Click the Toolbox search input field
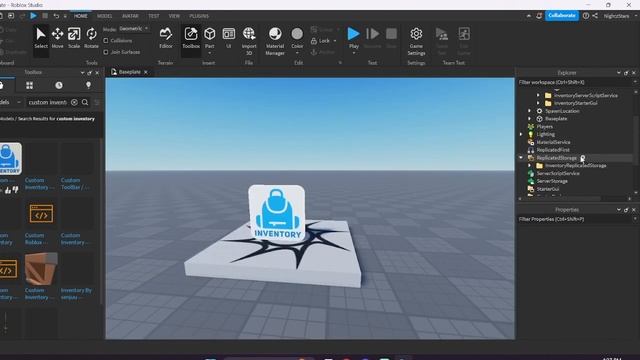The width and height of the screenshot is (640, 360). pos(47,102)
